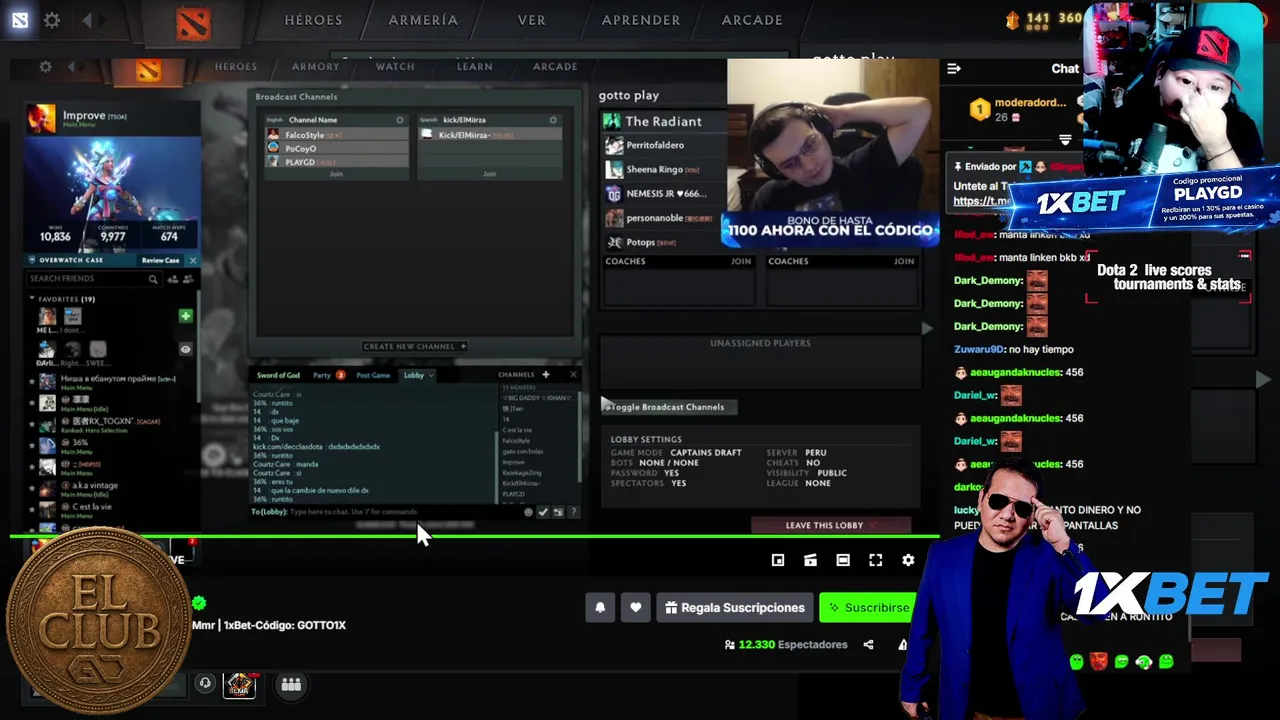Click Leave This Lobby button
Image resolution: width=1280 pixels, height=720 pixels.
pos(831,525)
